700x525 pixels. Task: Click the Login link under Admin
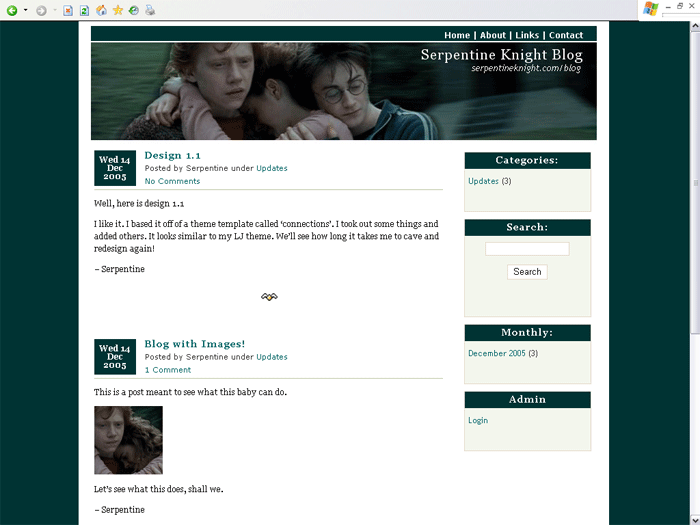pos(478,421)
